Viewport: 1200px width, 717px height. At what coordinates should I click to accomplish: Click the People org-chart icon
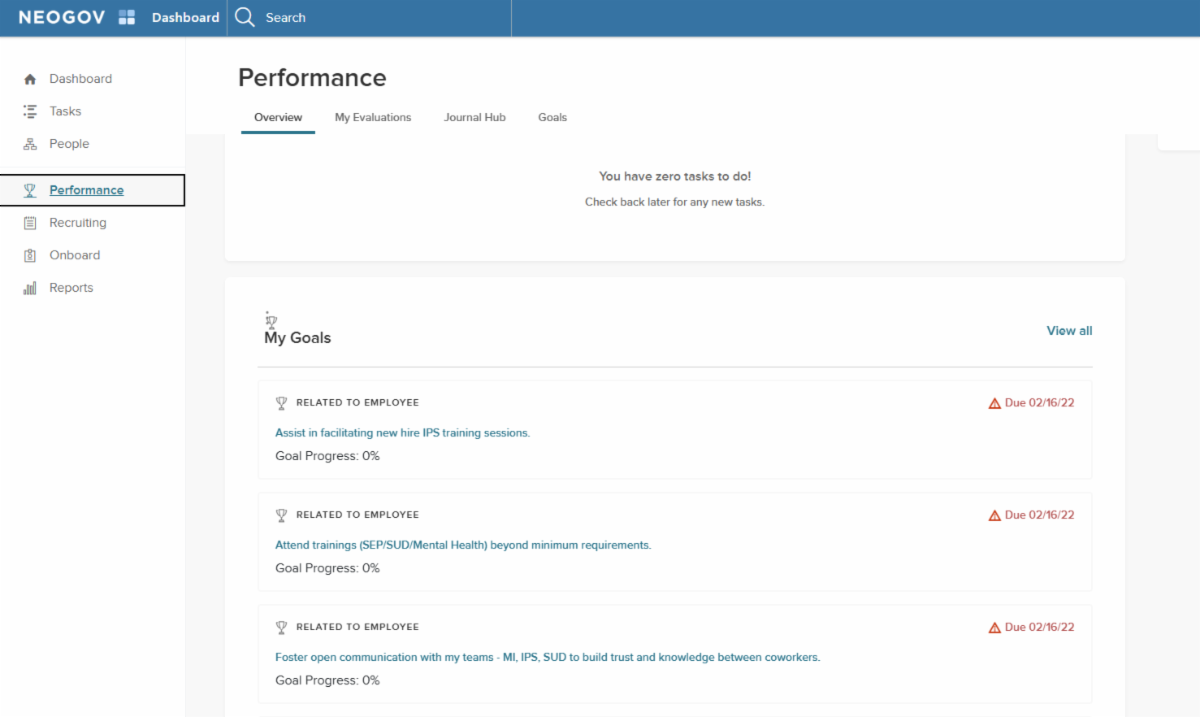click(29, 143)
